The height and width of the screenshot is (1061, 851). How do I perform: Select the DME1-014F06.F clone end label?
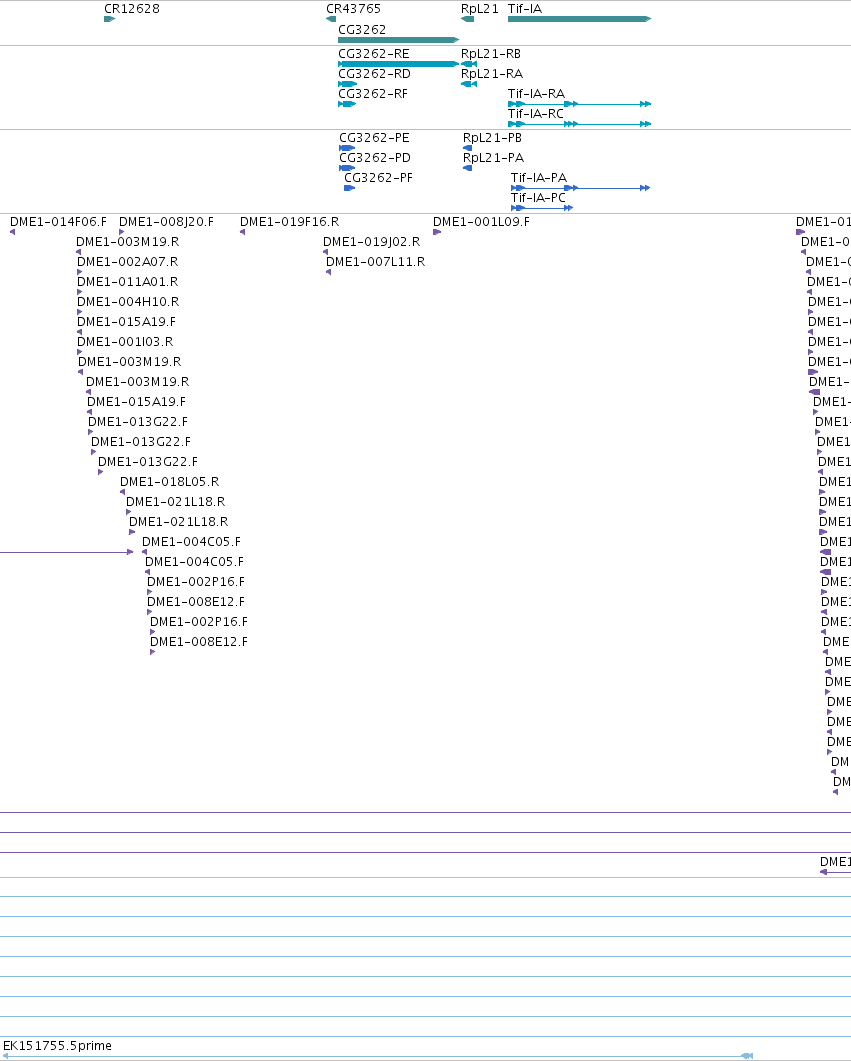pos(58,221)
